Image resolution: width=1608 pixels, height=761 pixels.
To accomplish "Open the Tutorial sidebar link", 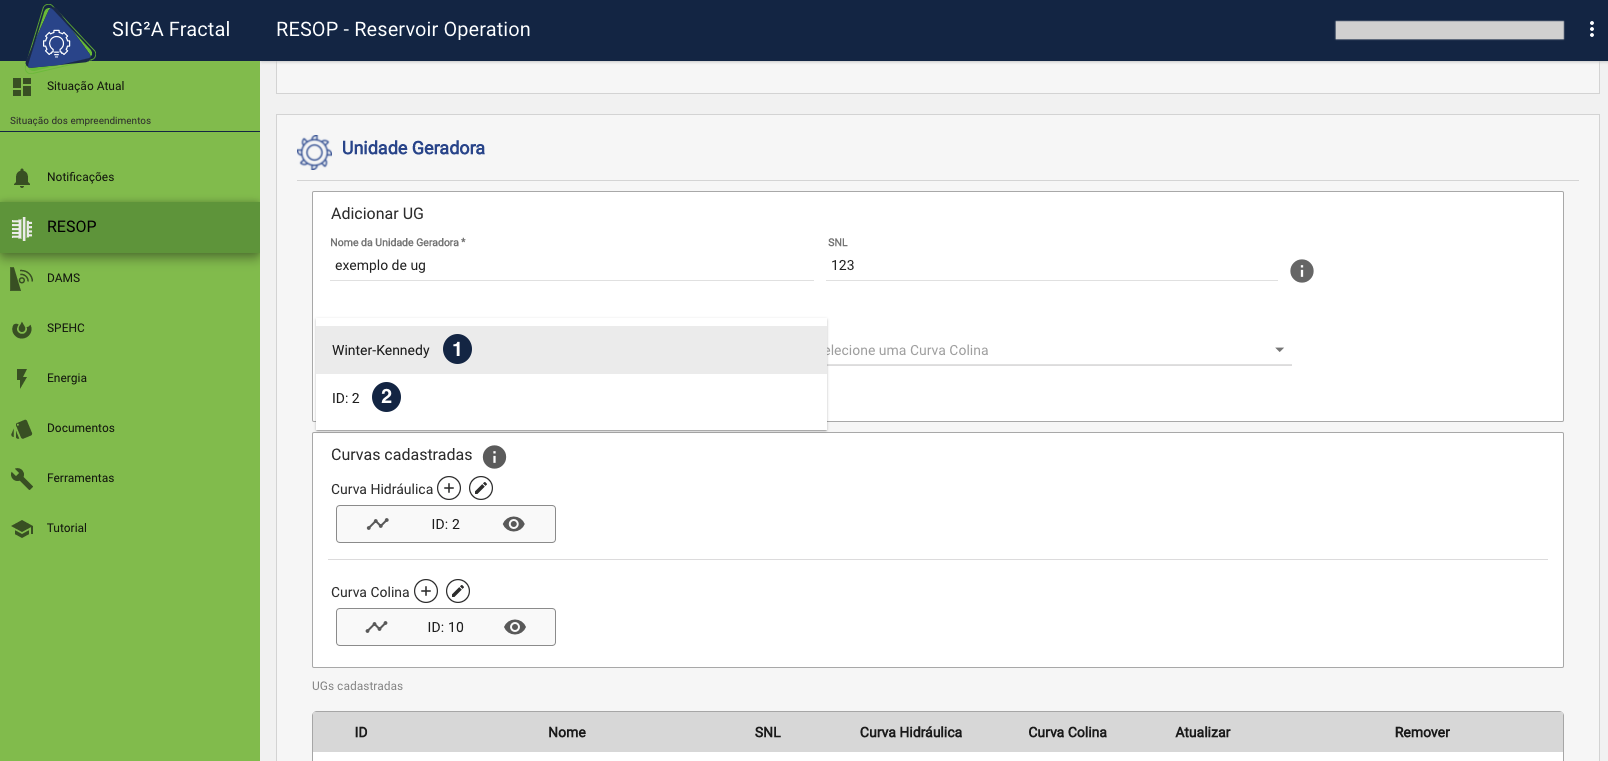I will [x=67, y=528].
